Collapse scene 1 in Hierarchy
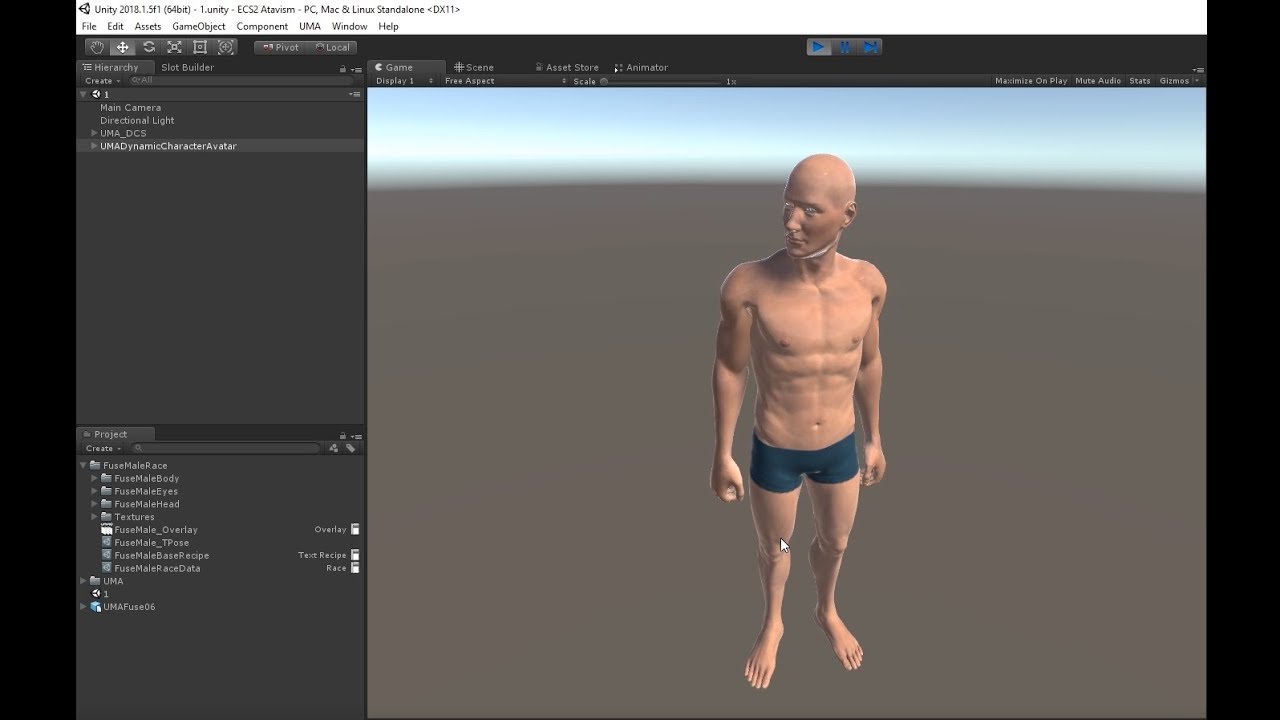The image size is (1280, 720). 84,94
